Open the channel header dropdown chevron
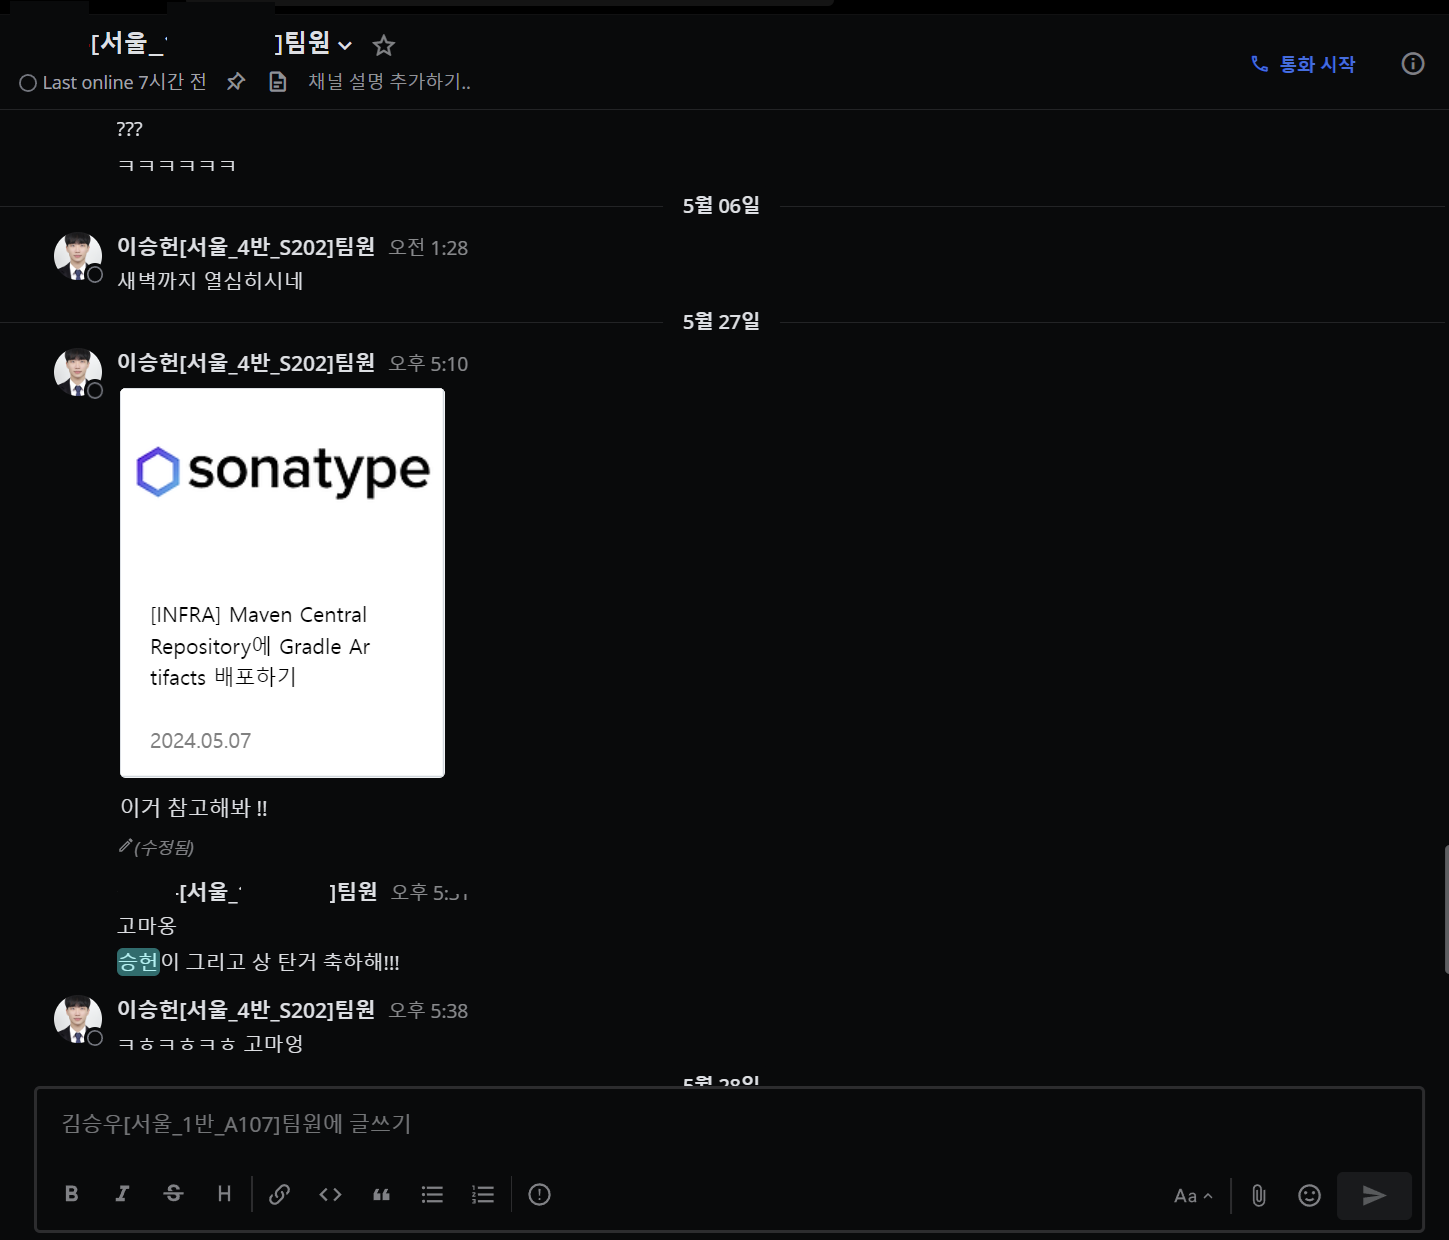Viewport: 1449px width, 1240px height. [345, 46]
